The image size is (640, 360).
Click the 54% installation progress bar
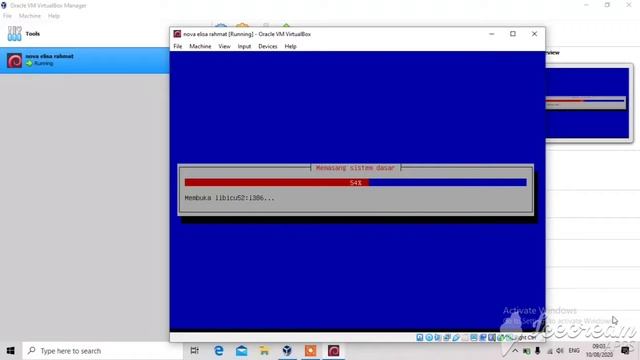coord(356,182)
